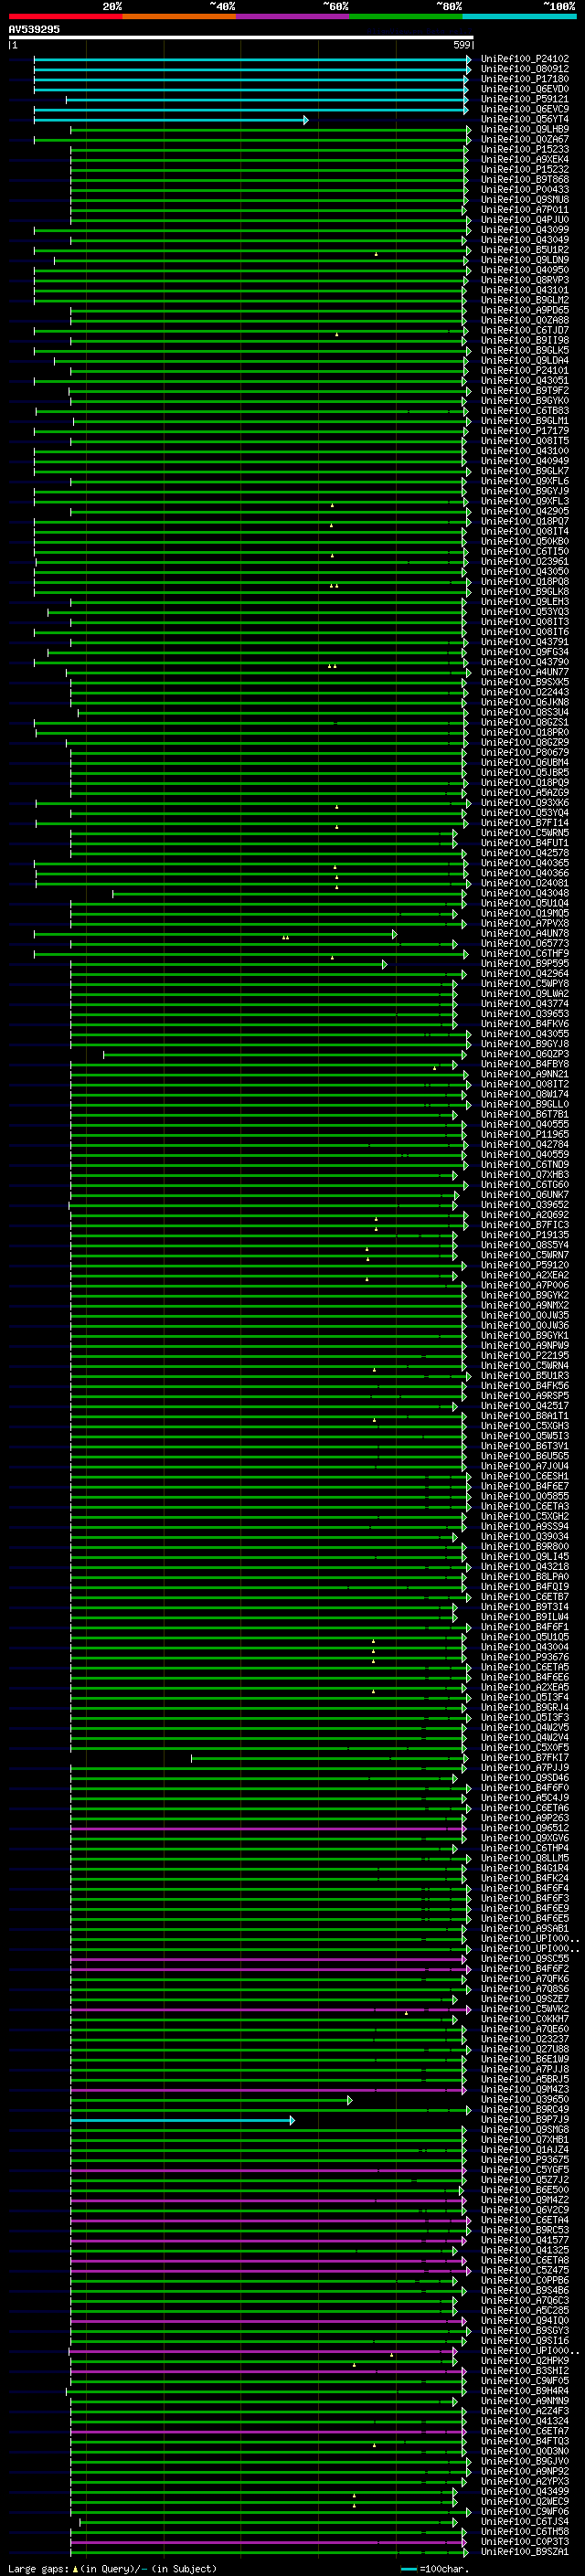The height and width of the screenshot is (2576, 585).
Task: Select hit UniRef100_B9H4R4
Action: tap(525, 2391)
